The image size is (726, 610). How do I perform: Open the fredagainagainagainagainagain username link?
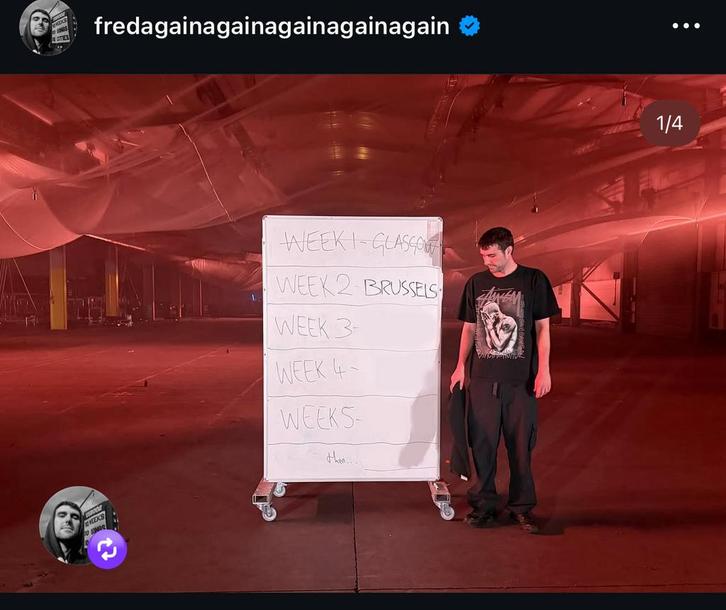click(x=271, y=26)
